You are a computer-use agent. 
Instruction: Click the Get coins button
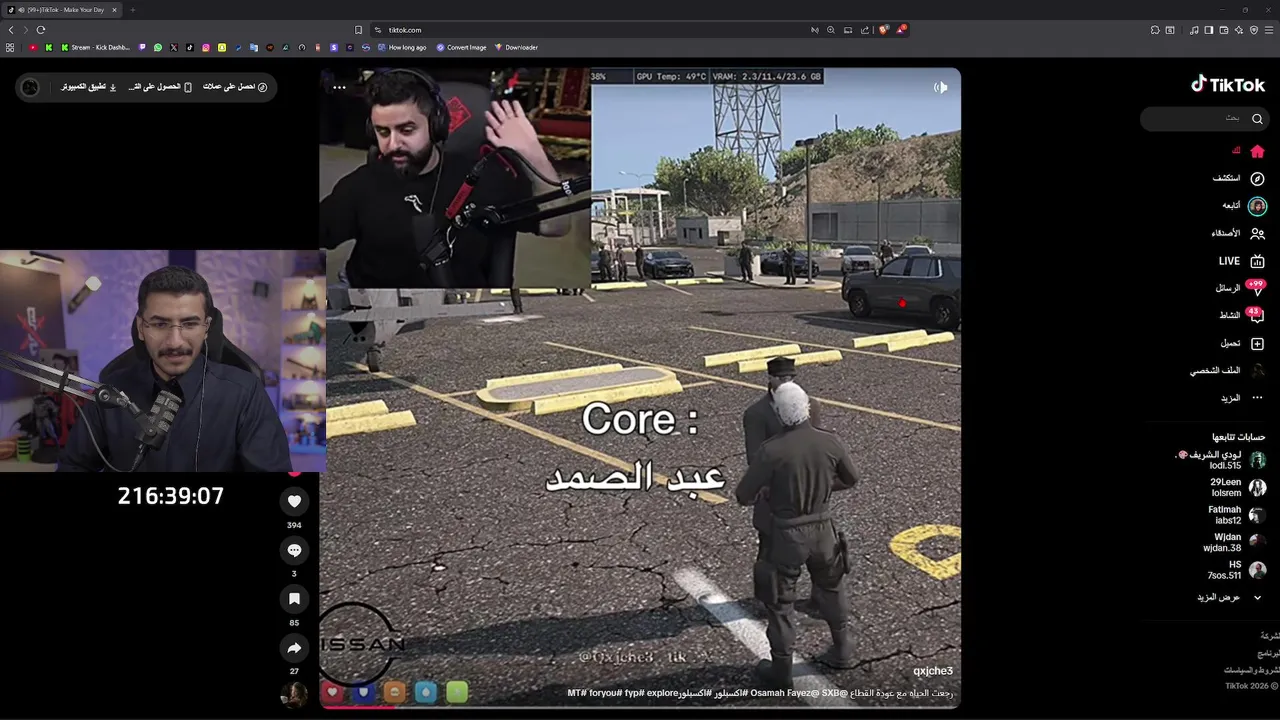pyautogui.click(x=235, y=87)
